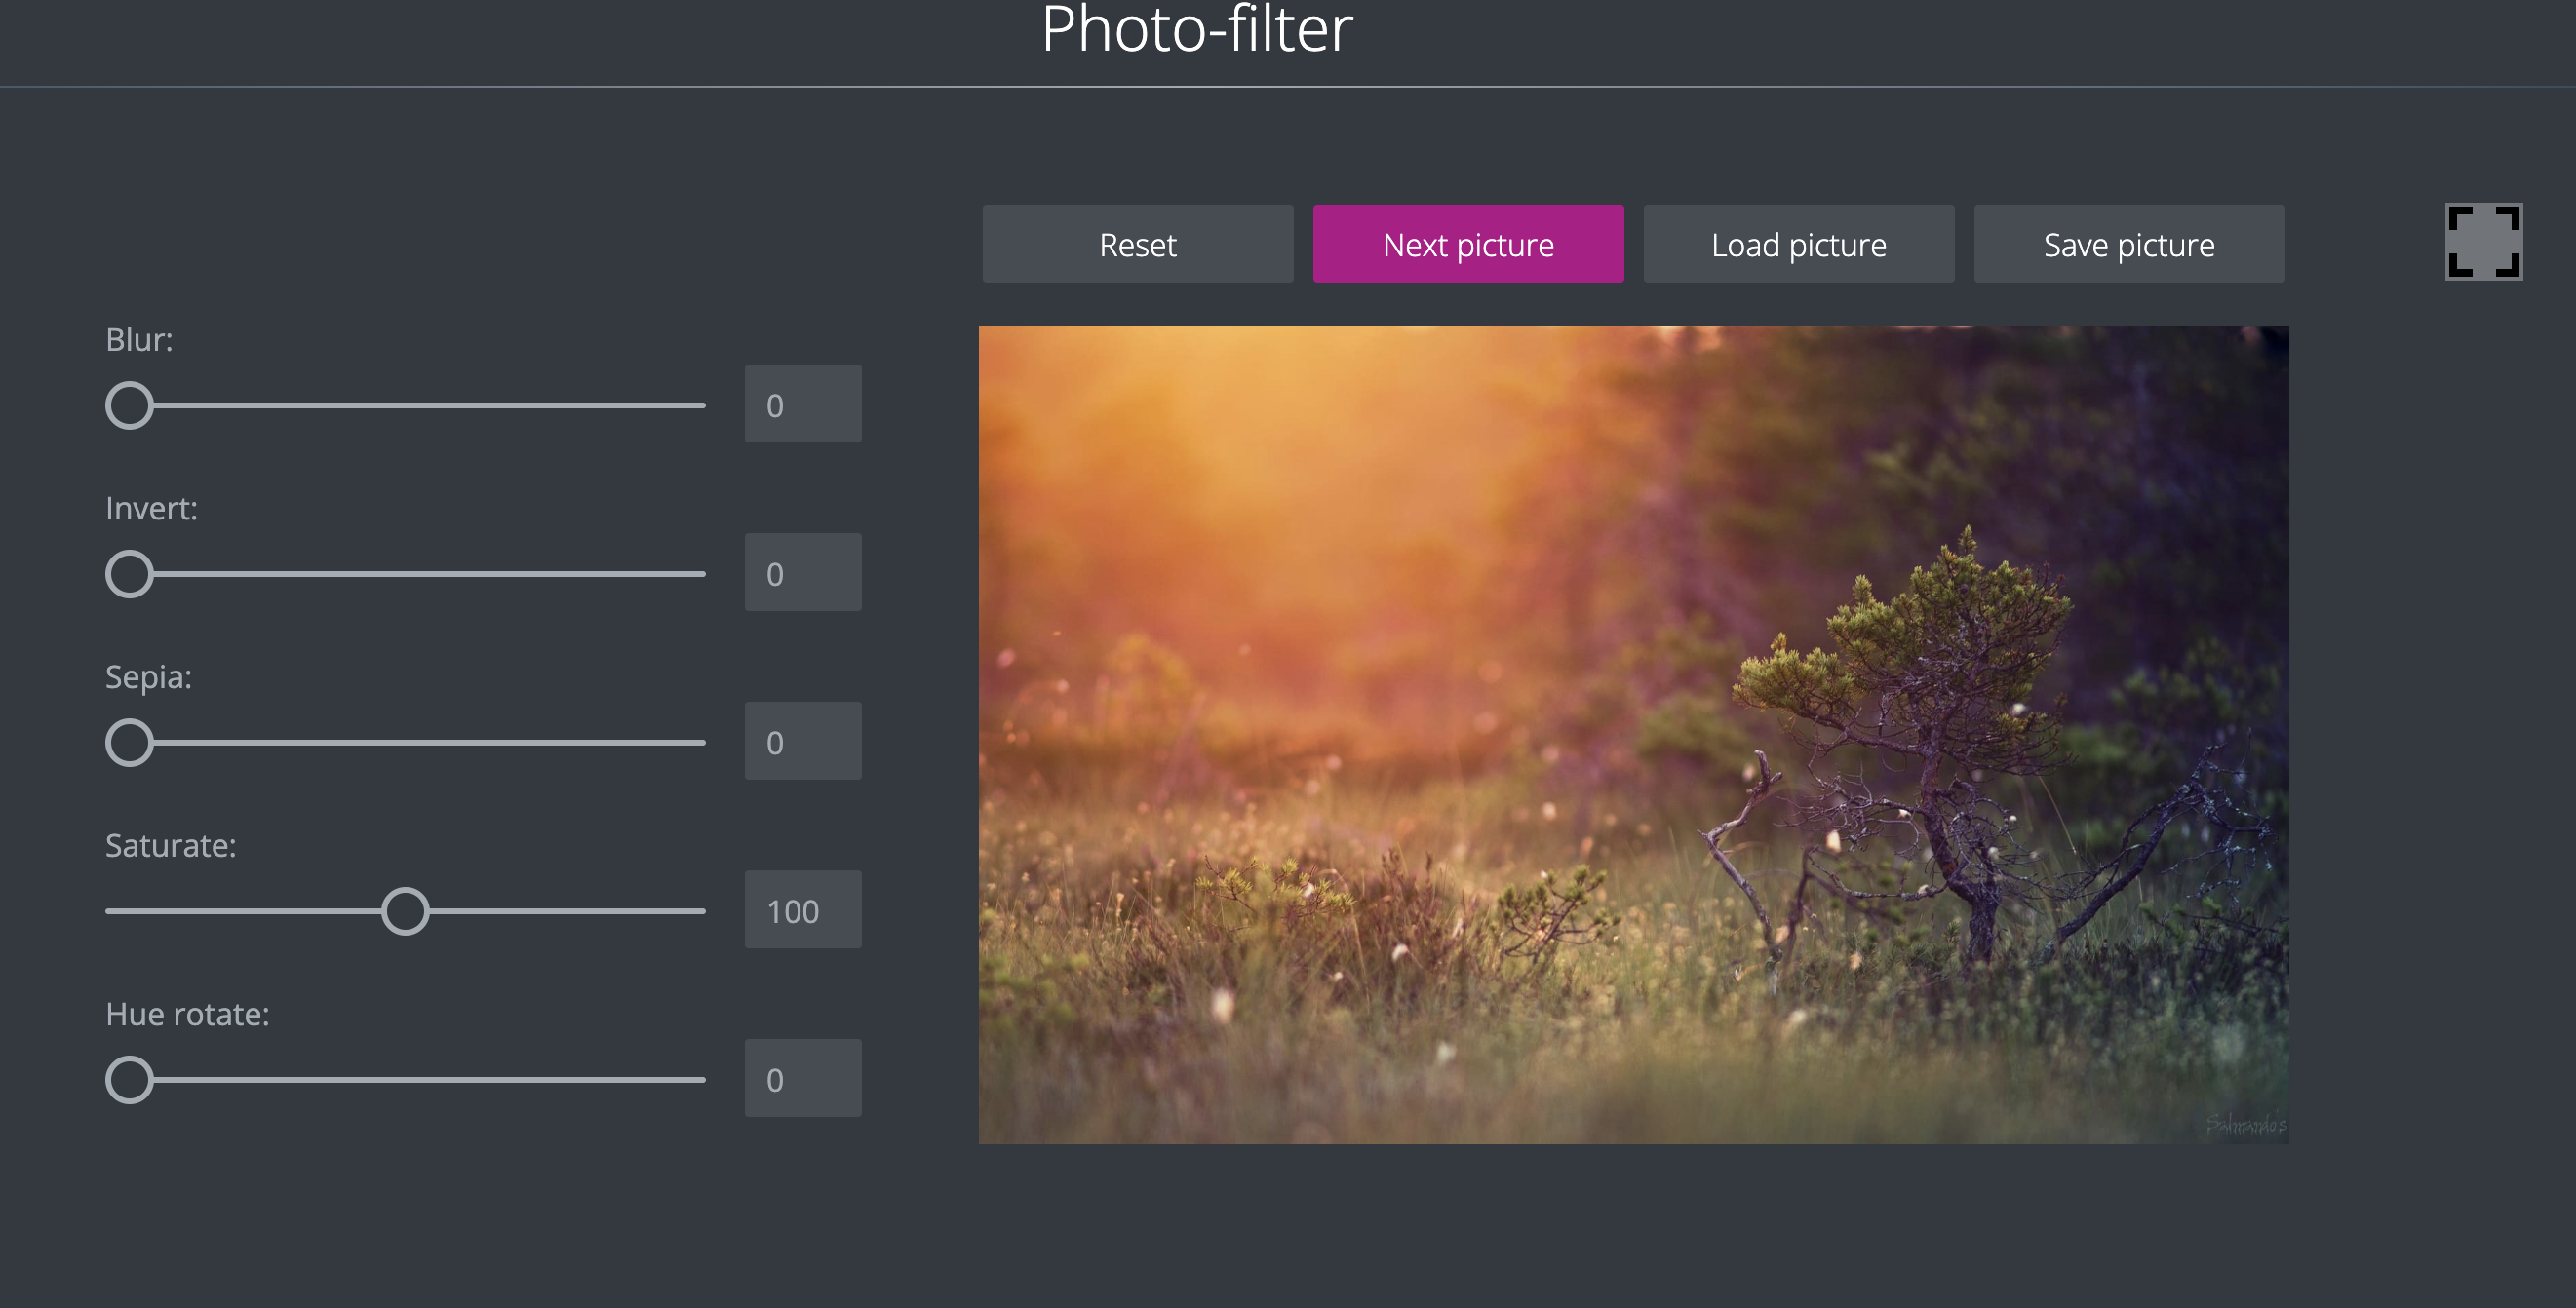Click the Saturate value box showing 100
This screenshot has height=1308, width=2576.
[802, 909]
